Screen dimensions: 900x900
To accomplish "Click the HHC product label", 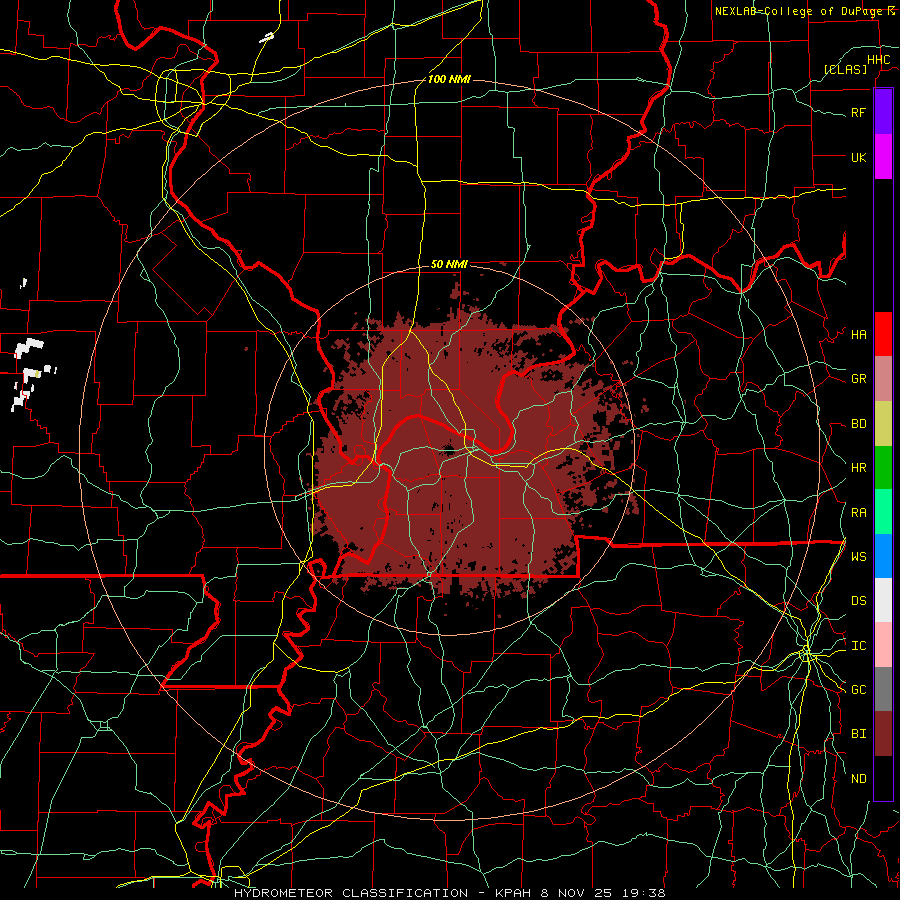I will click(878, 60).
